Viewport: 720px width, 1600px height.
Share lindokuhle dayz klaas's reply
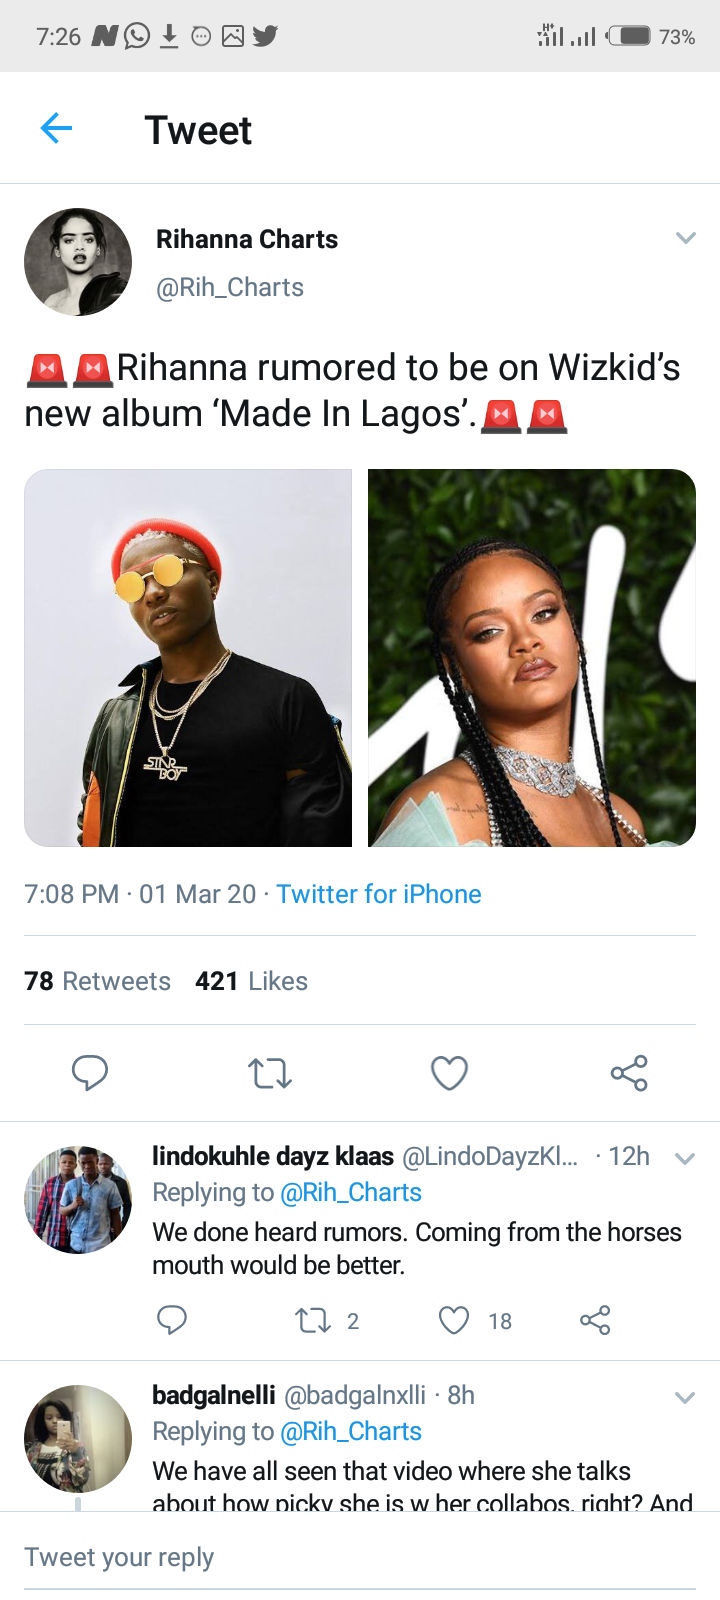coord(595,1320)
